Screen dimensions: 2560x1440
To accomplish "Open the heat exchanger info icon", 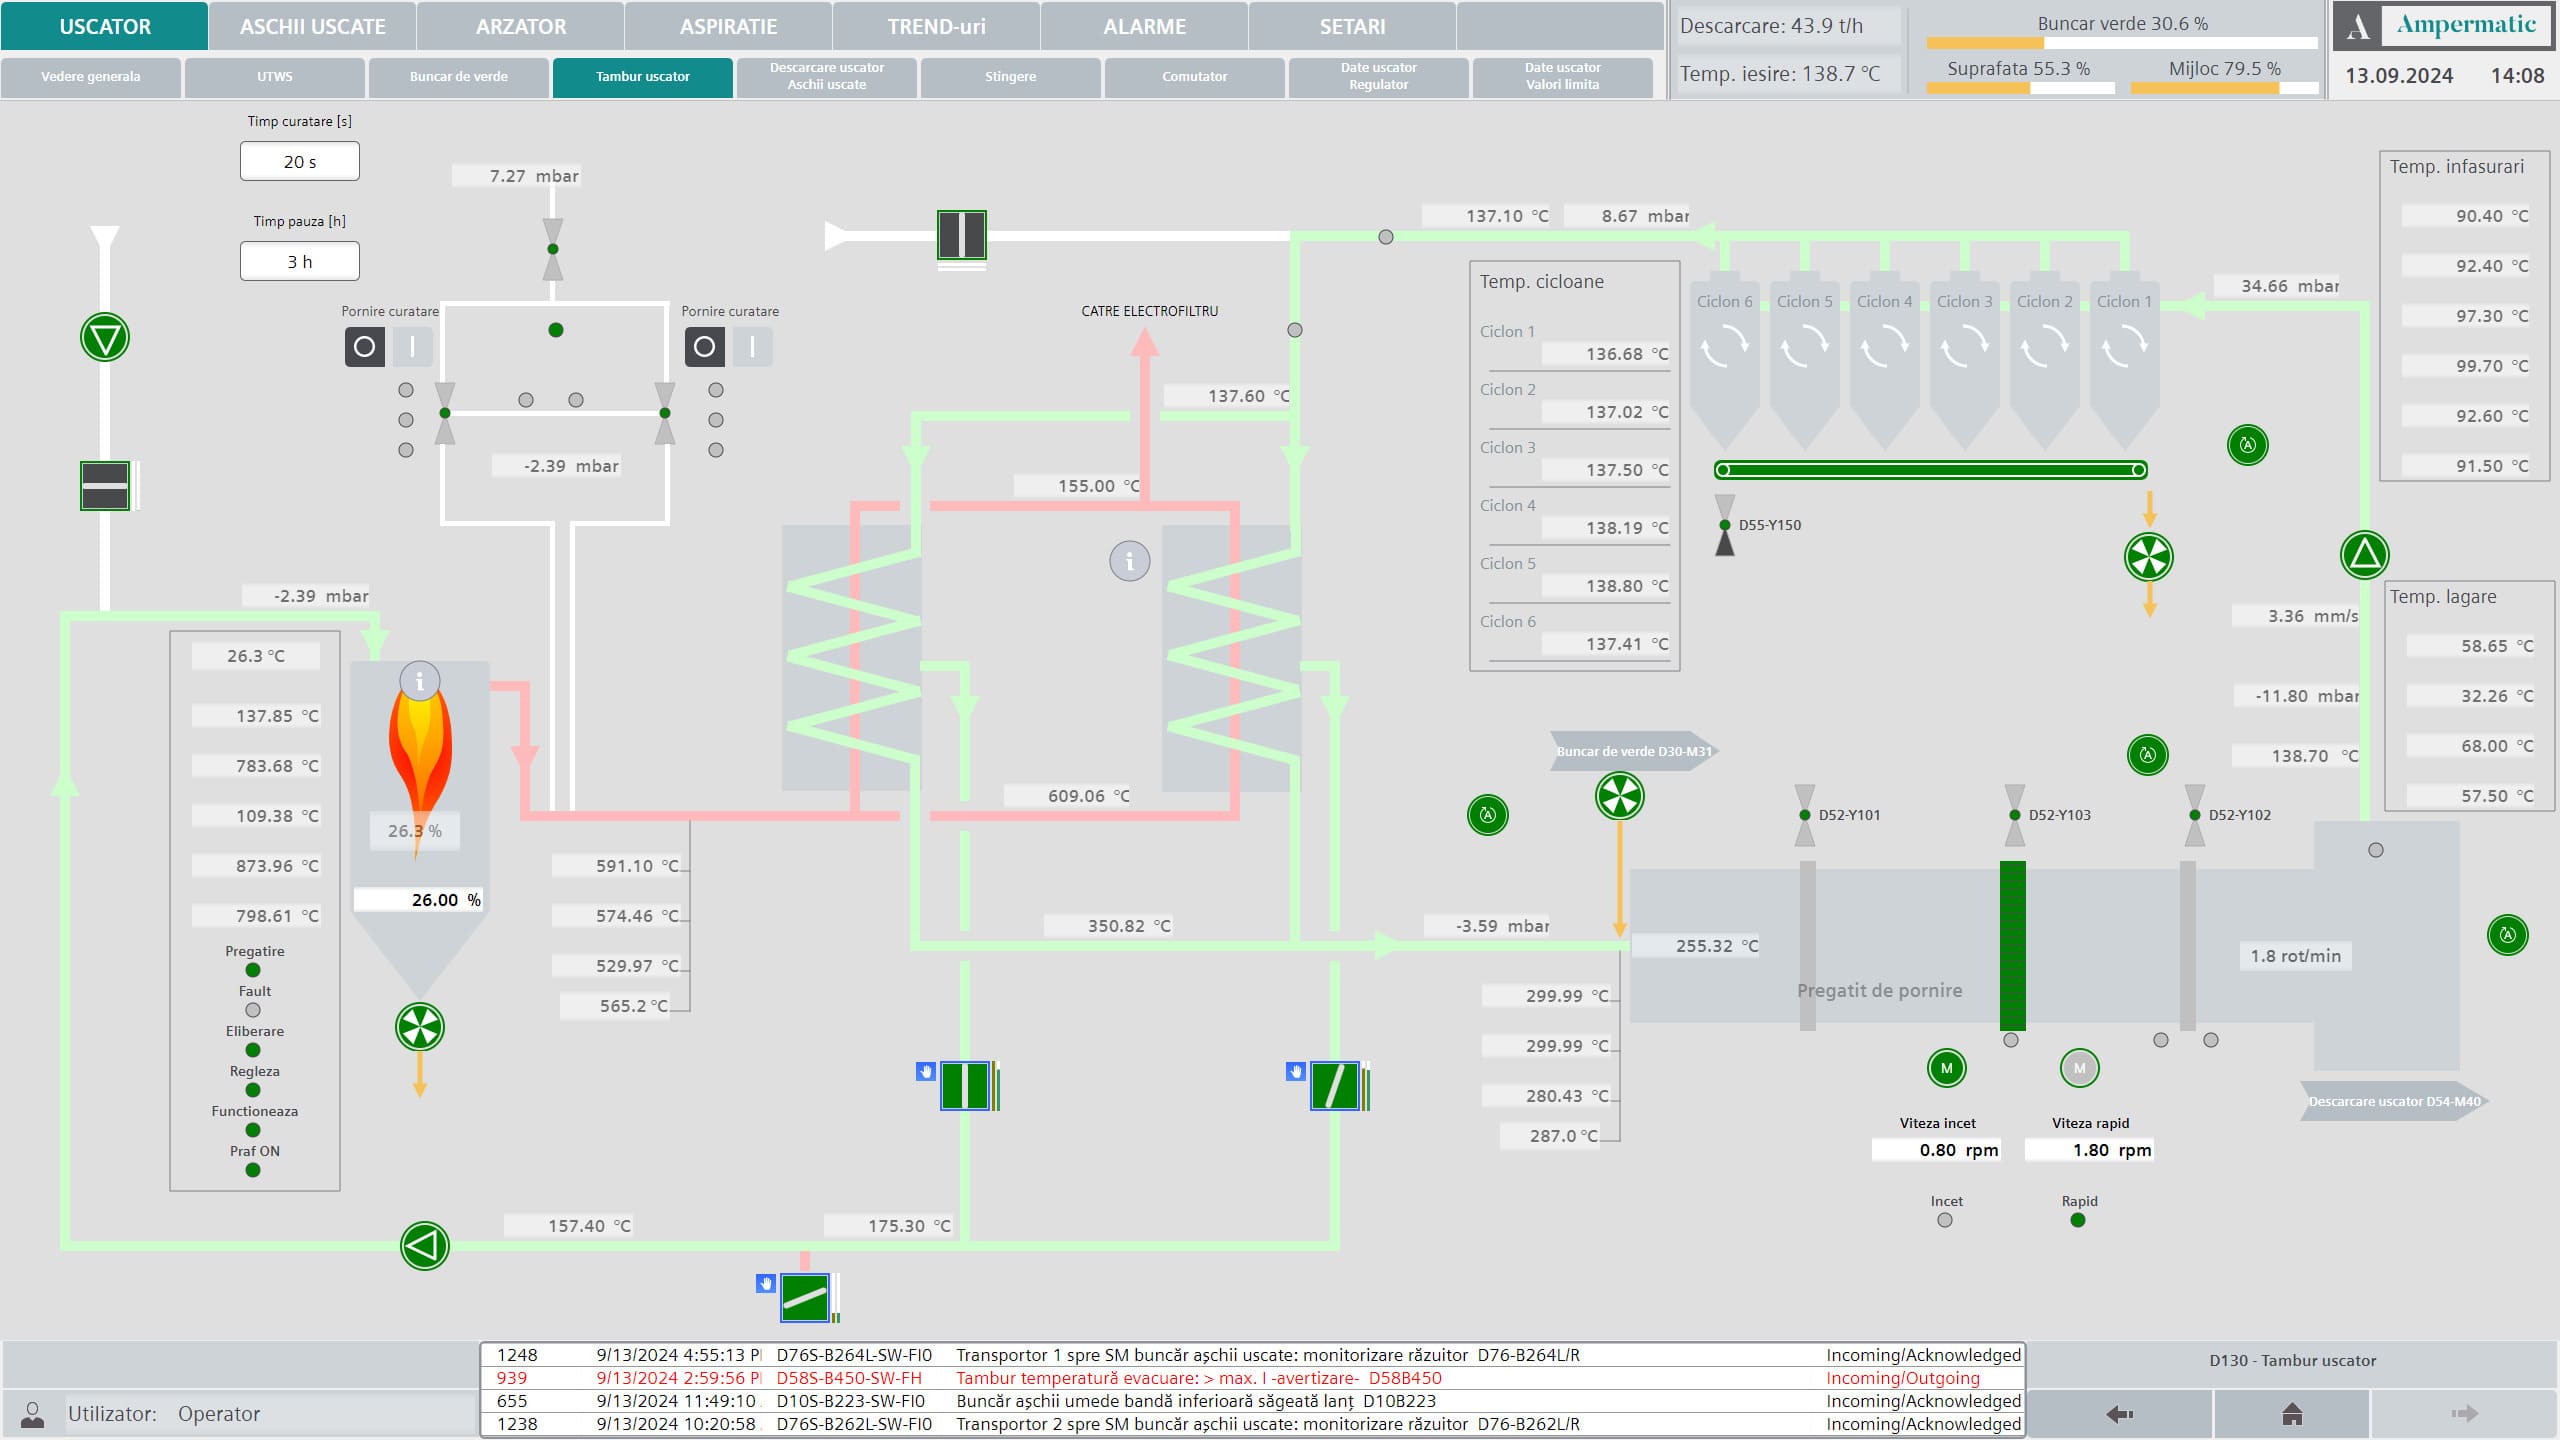I will click(x=1130, y=561).
